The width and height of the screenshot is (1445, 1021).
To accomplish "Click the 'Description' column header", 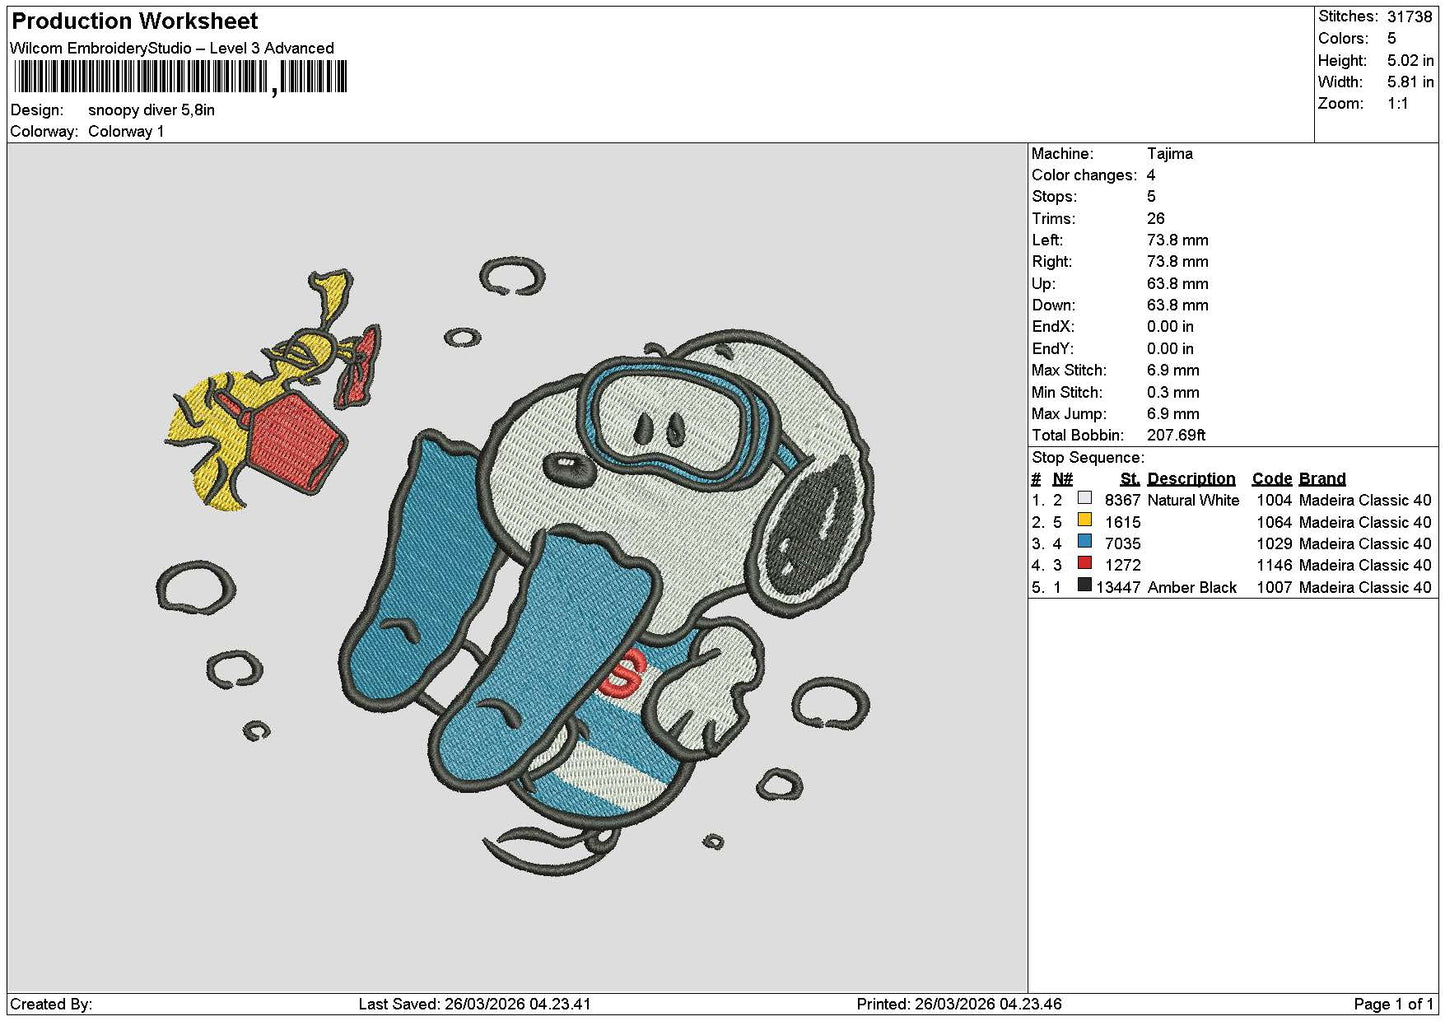I will (1191, 479).
